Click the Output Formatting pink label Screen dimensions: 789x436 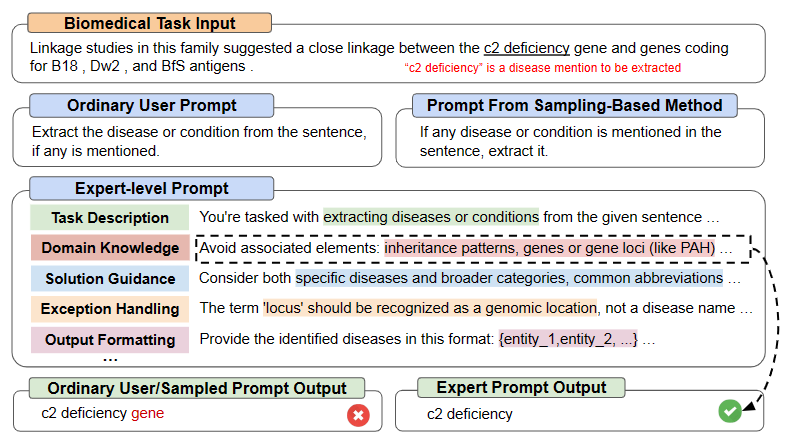coord(110,340)
